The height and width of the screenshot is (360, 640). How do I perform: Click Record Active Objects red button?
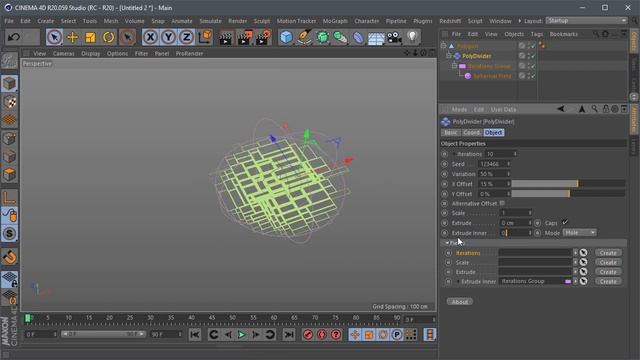(308, 335)
